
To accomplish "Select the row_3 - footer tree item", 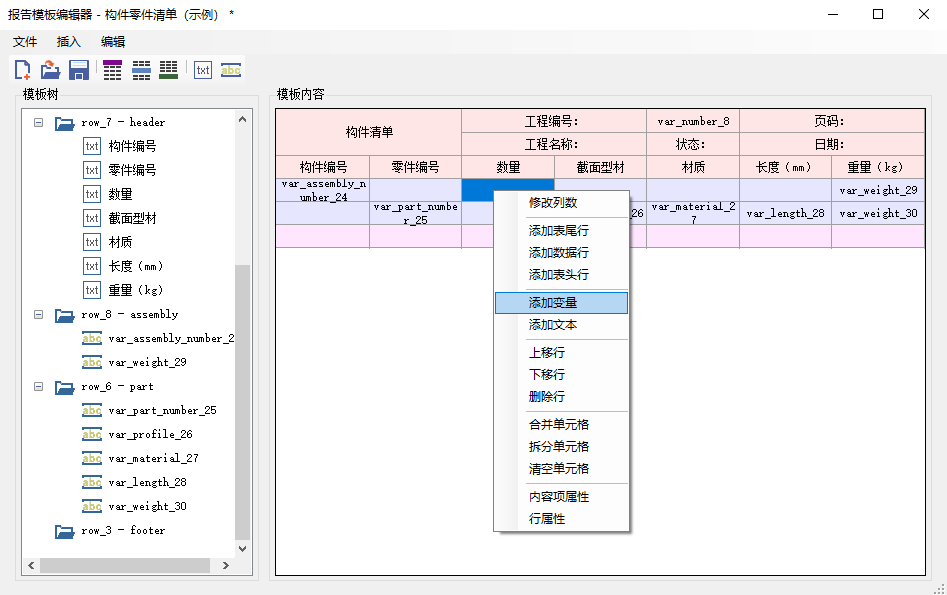I will click(123, 530).
